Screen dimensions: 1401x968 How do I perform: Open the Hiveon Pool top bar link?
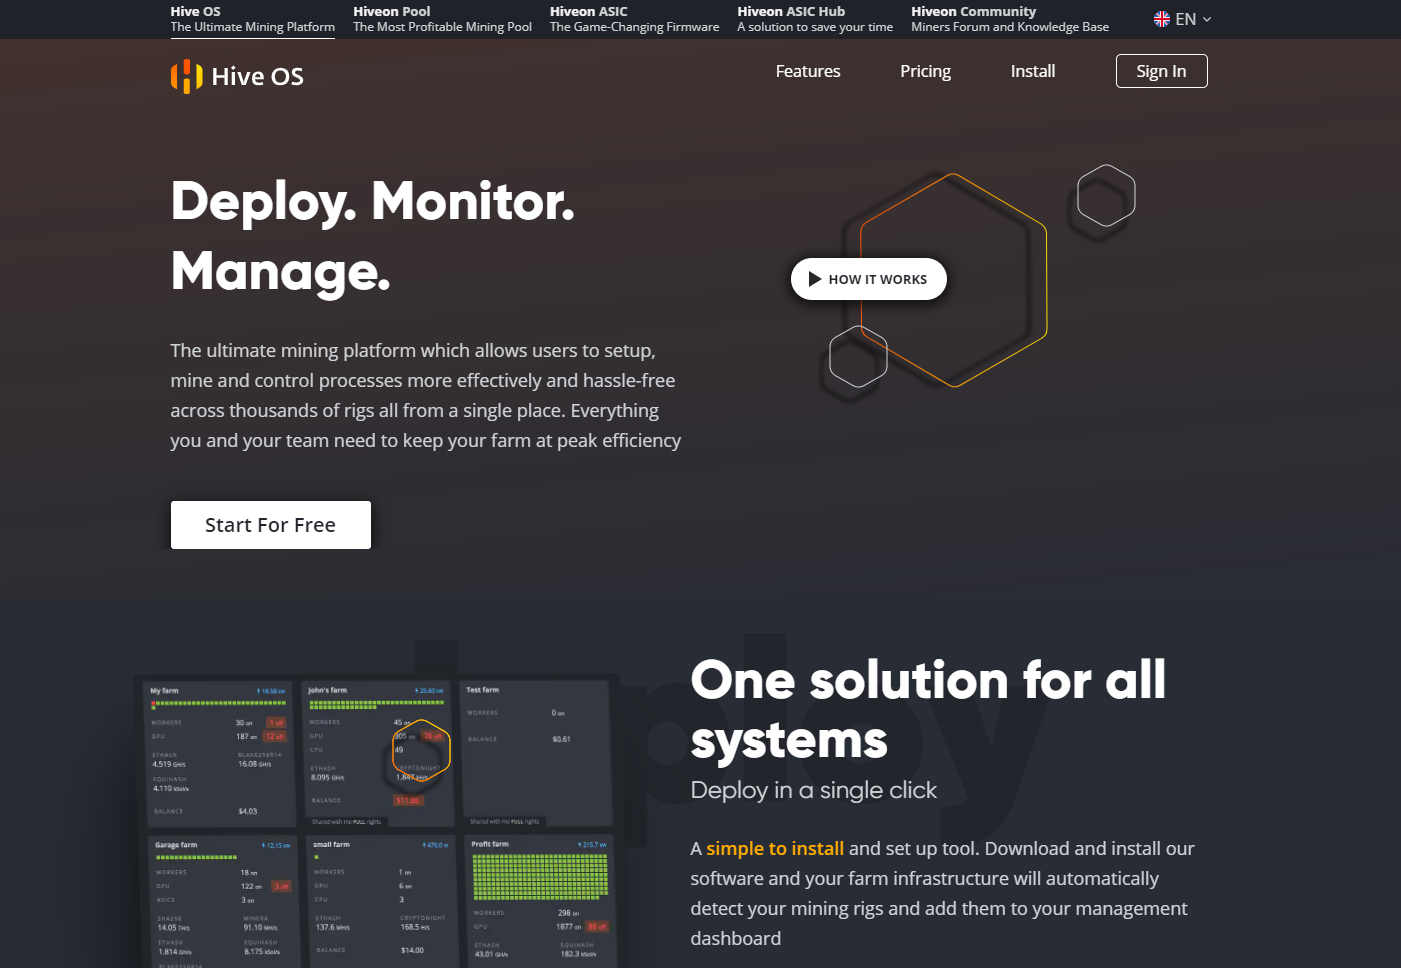(442, 19)
